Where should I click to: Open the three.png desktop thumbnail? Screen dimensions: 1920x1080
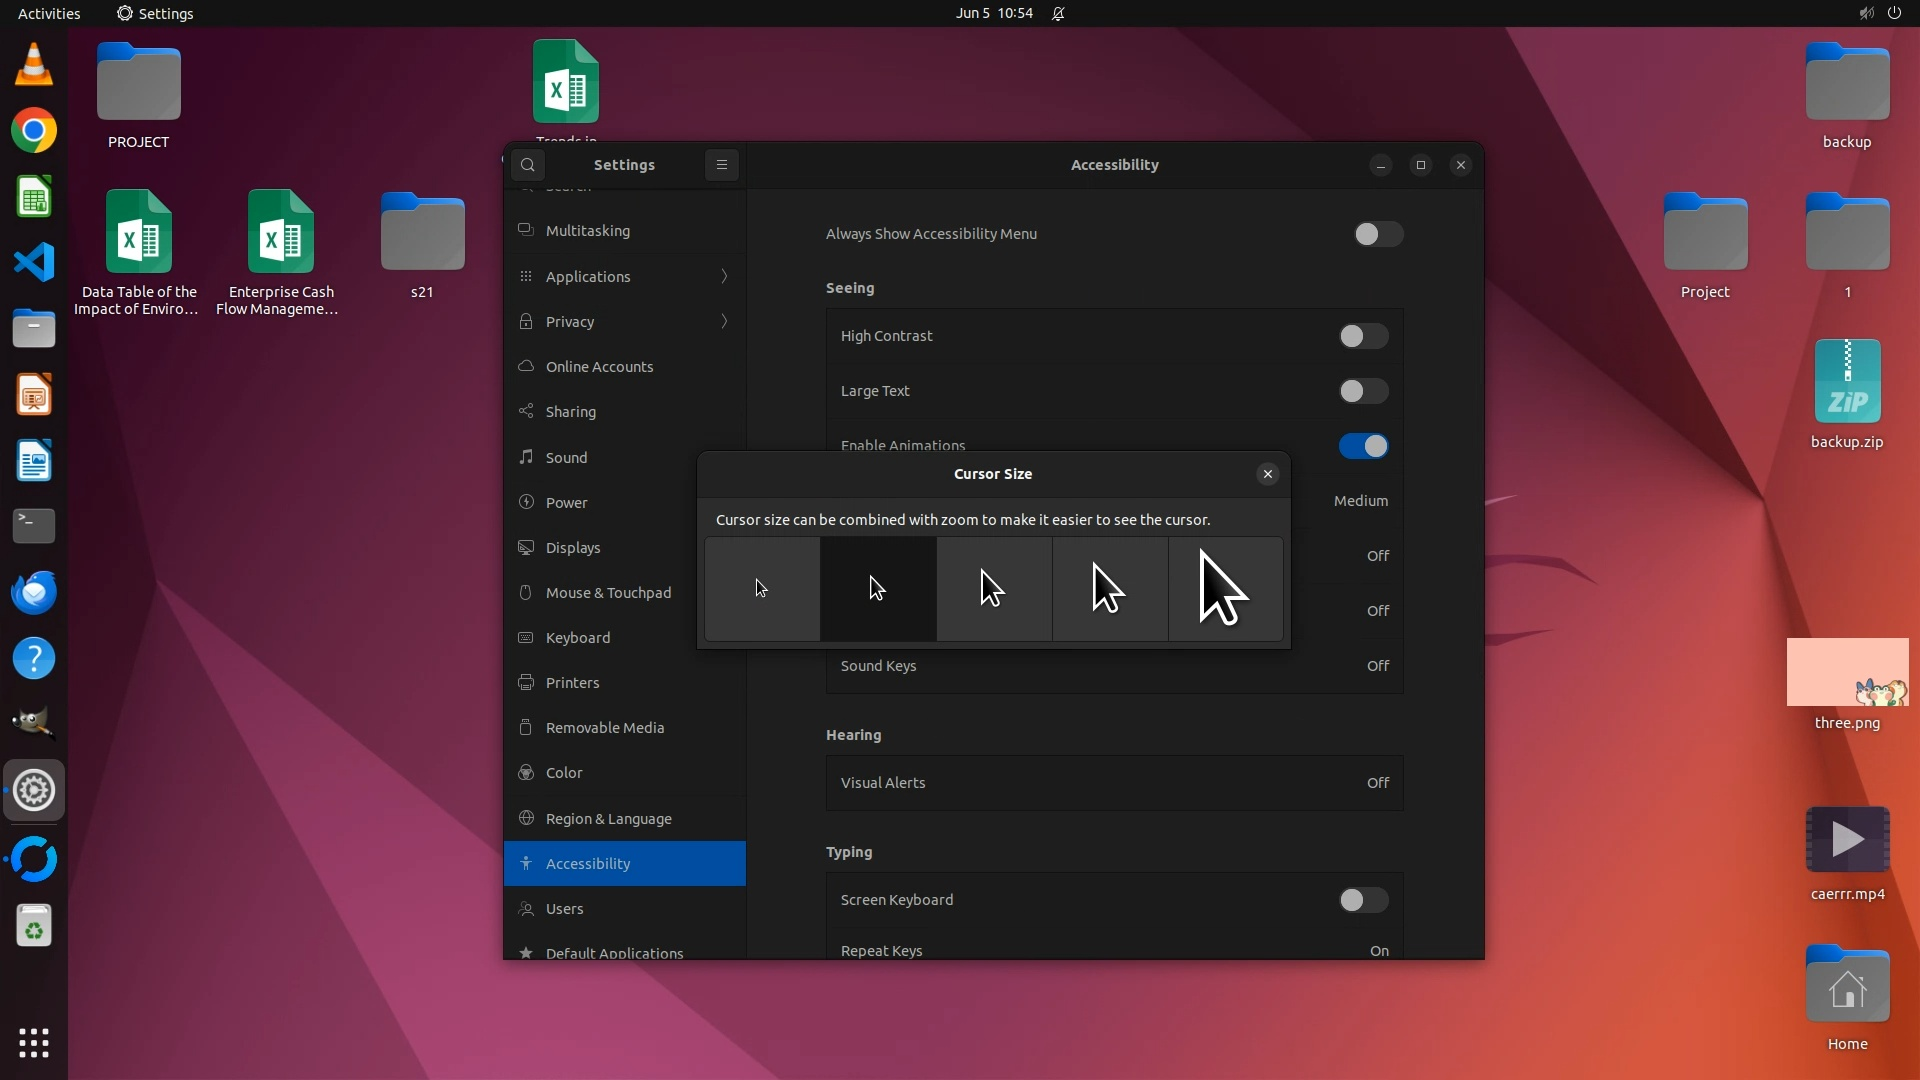coord(1847,673)
